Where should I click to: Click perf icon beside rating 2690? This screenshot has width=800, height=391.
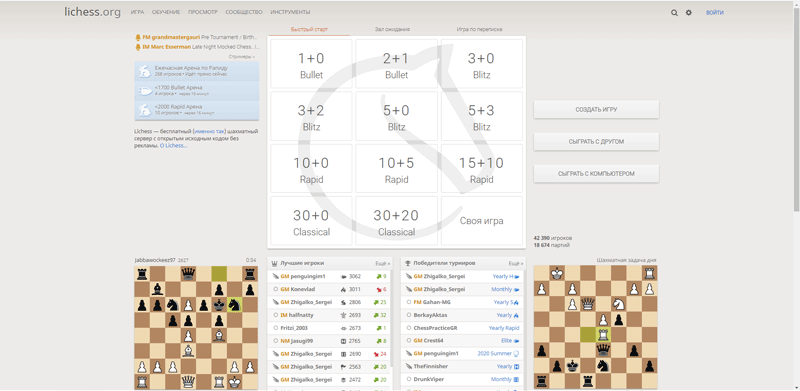343,354
